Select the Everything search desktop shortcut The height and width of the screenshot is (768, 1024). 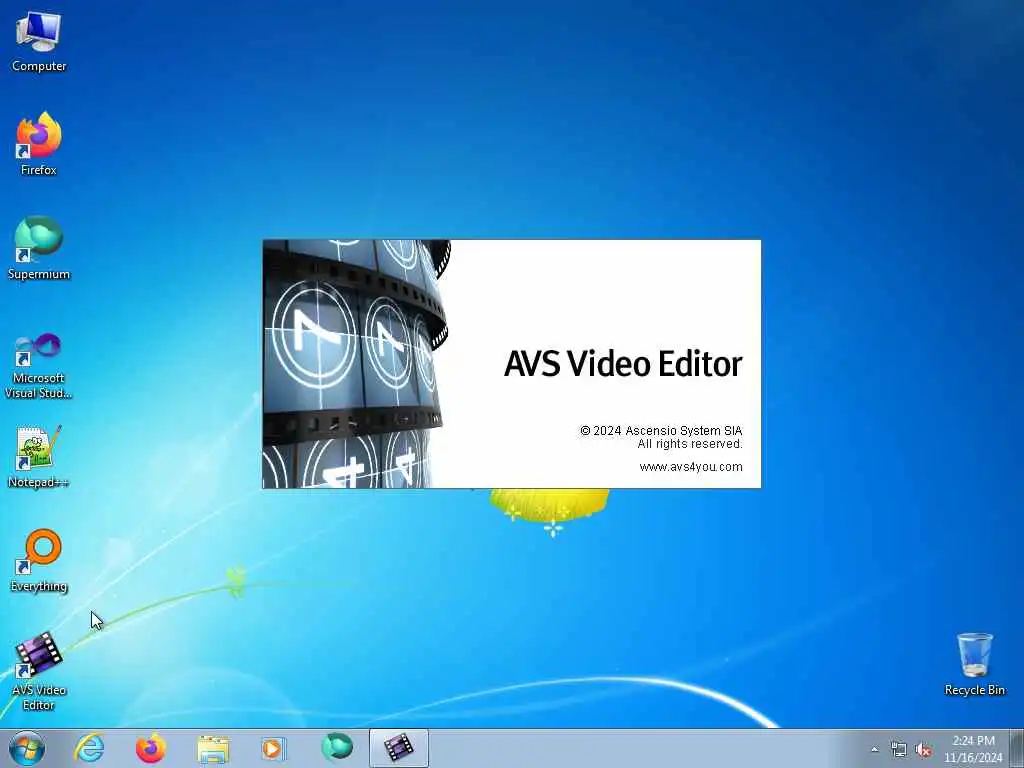click(x=39, y=560)
